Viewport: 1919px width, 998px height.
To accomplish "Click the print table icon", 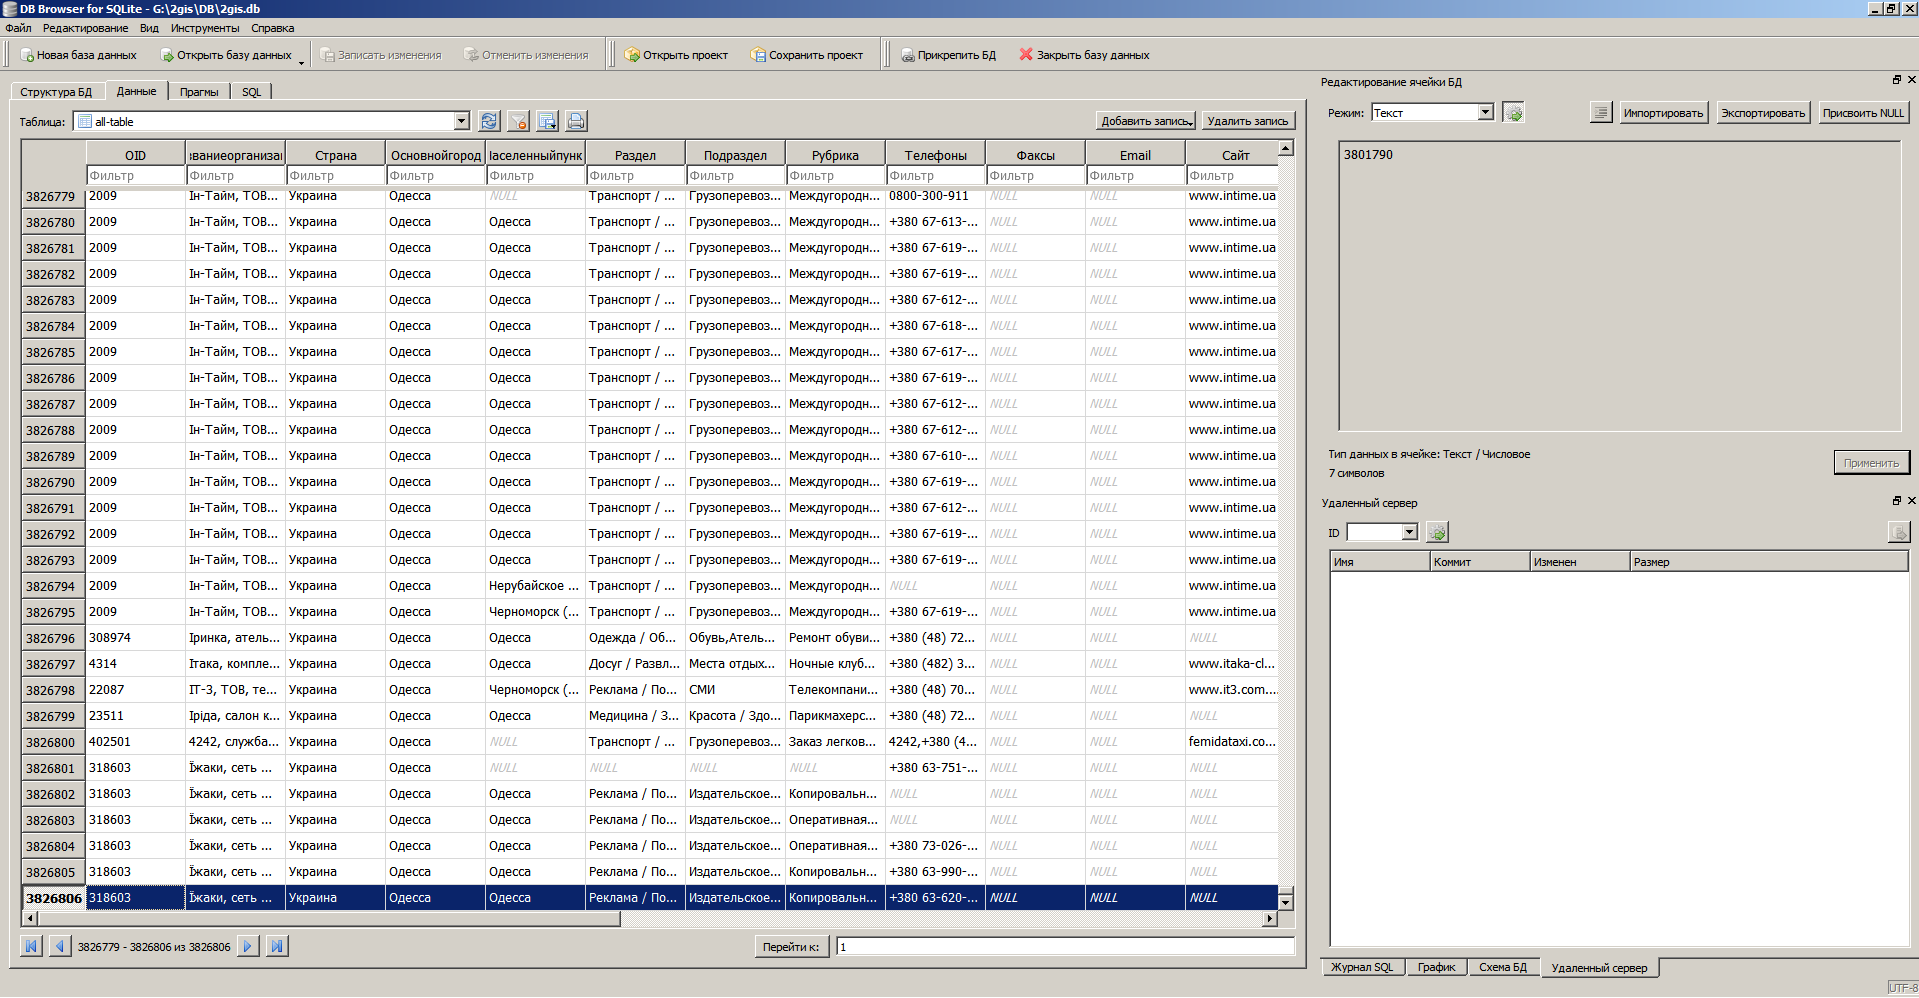I will [x=576, y=121].
